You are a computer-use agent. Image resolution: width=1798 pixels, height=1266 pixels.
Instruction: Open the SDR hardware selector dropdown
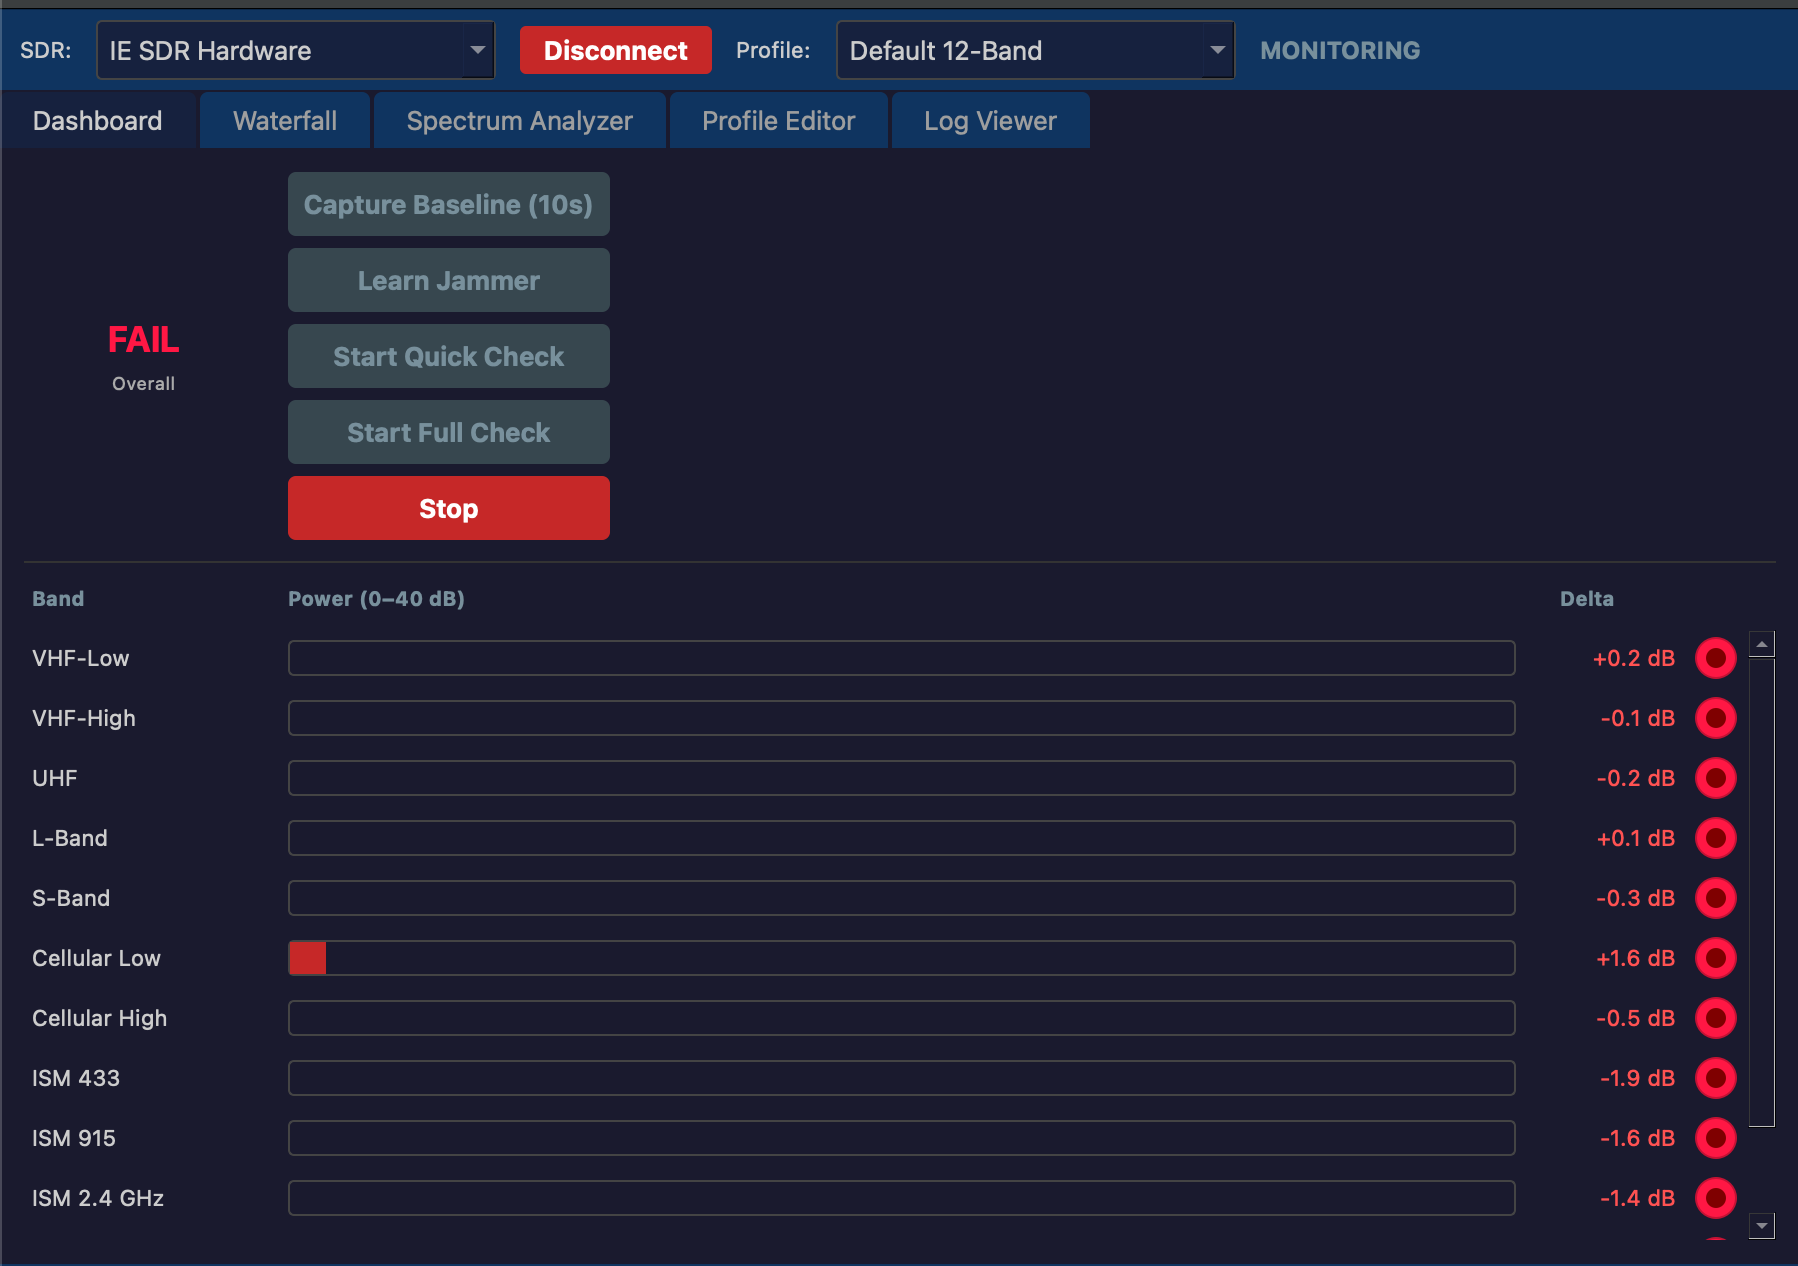[295, 49]
